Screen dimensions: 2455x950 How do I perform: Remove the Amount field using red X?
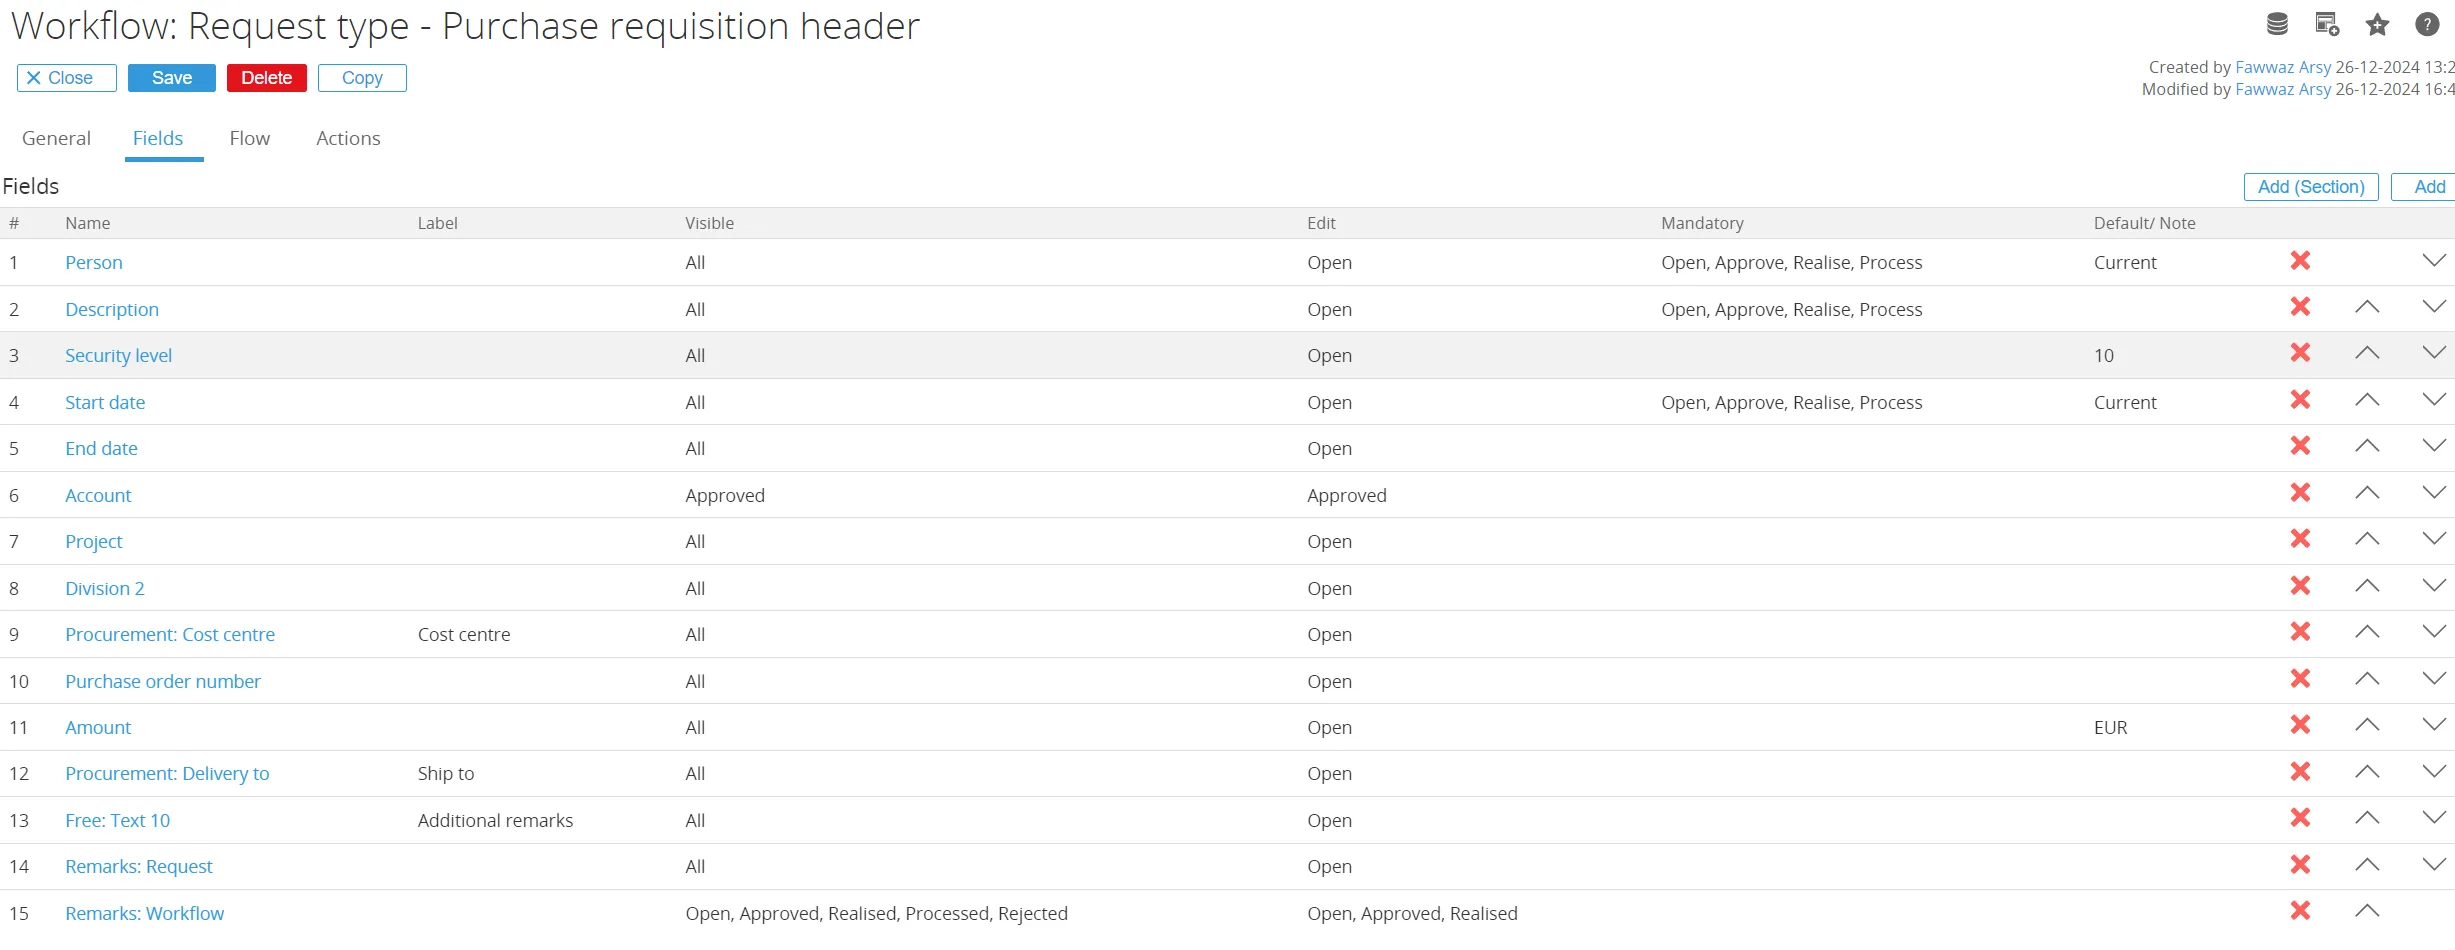pyautogui.click(x=2300, y=725)
